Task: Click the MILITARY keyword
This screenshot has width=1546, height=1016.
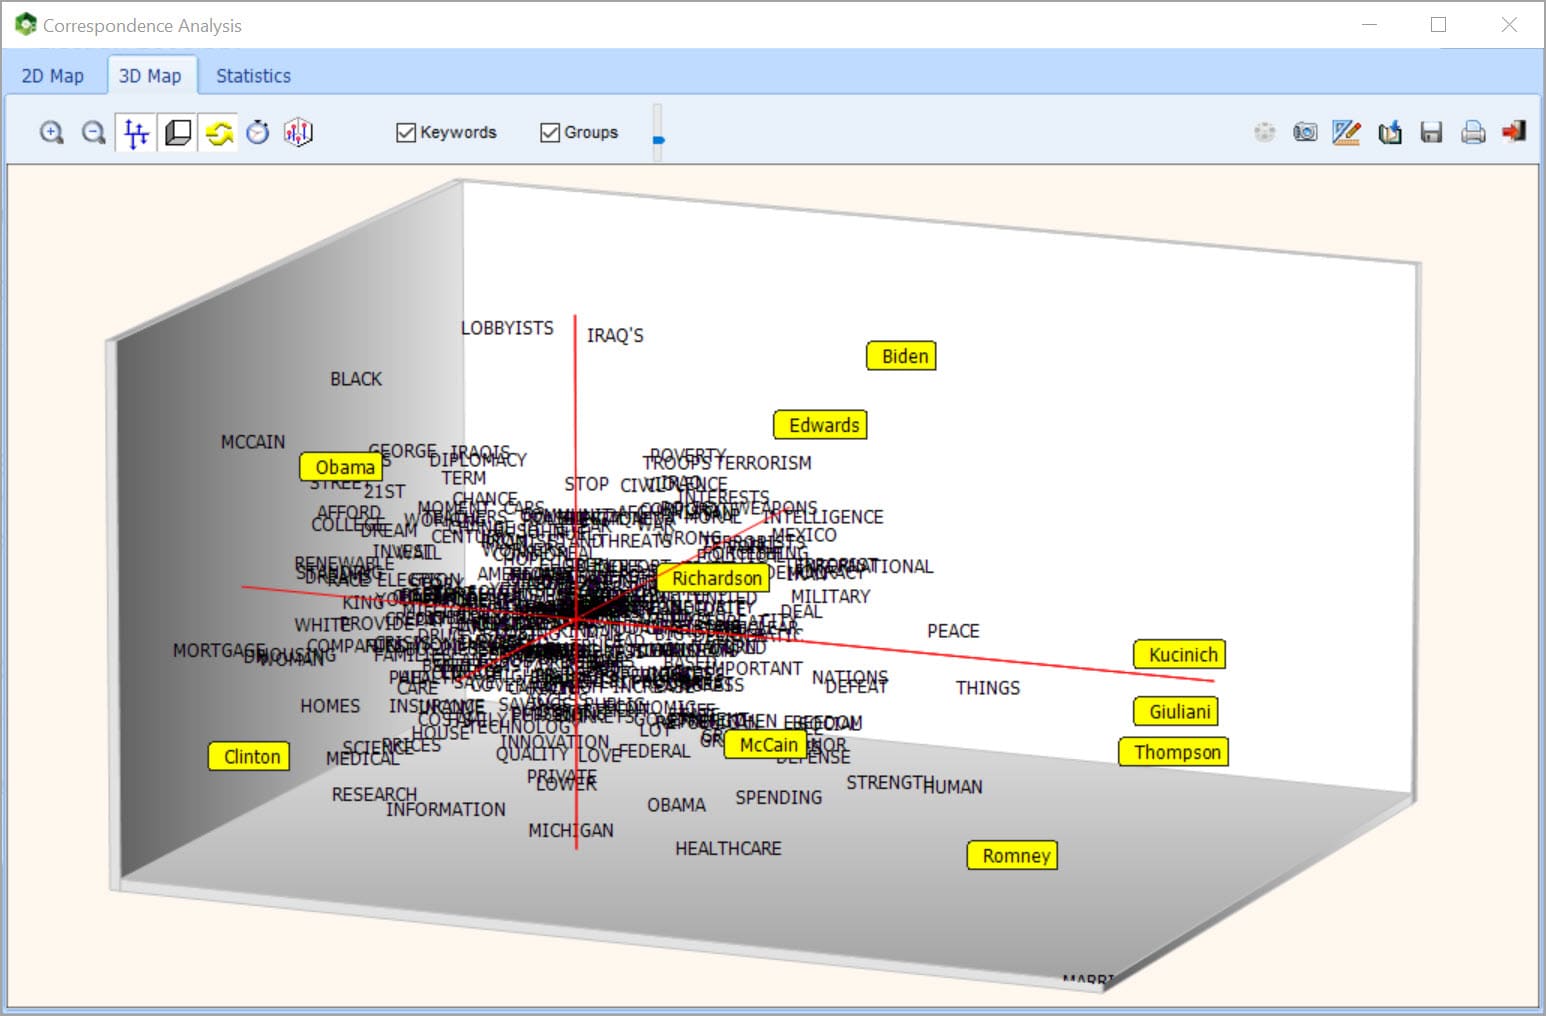Action: pyautogui.click(x=830, y=597)
